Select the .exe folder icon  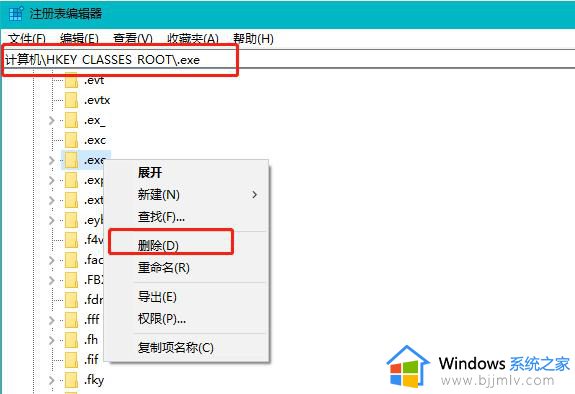tap(72, 160)
